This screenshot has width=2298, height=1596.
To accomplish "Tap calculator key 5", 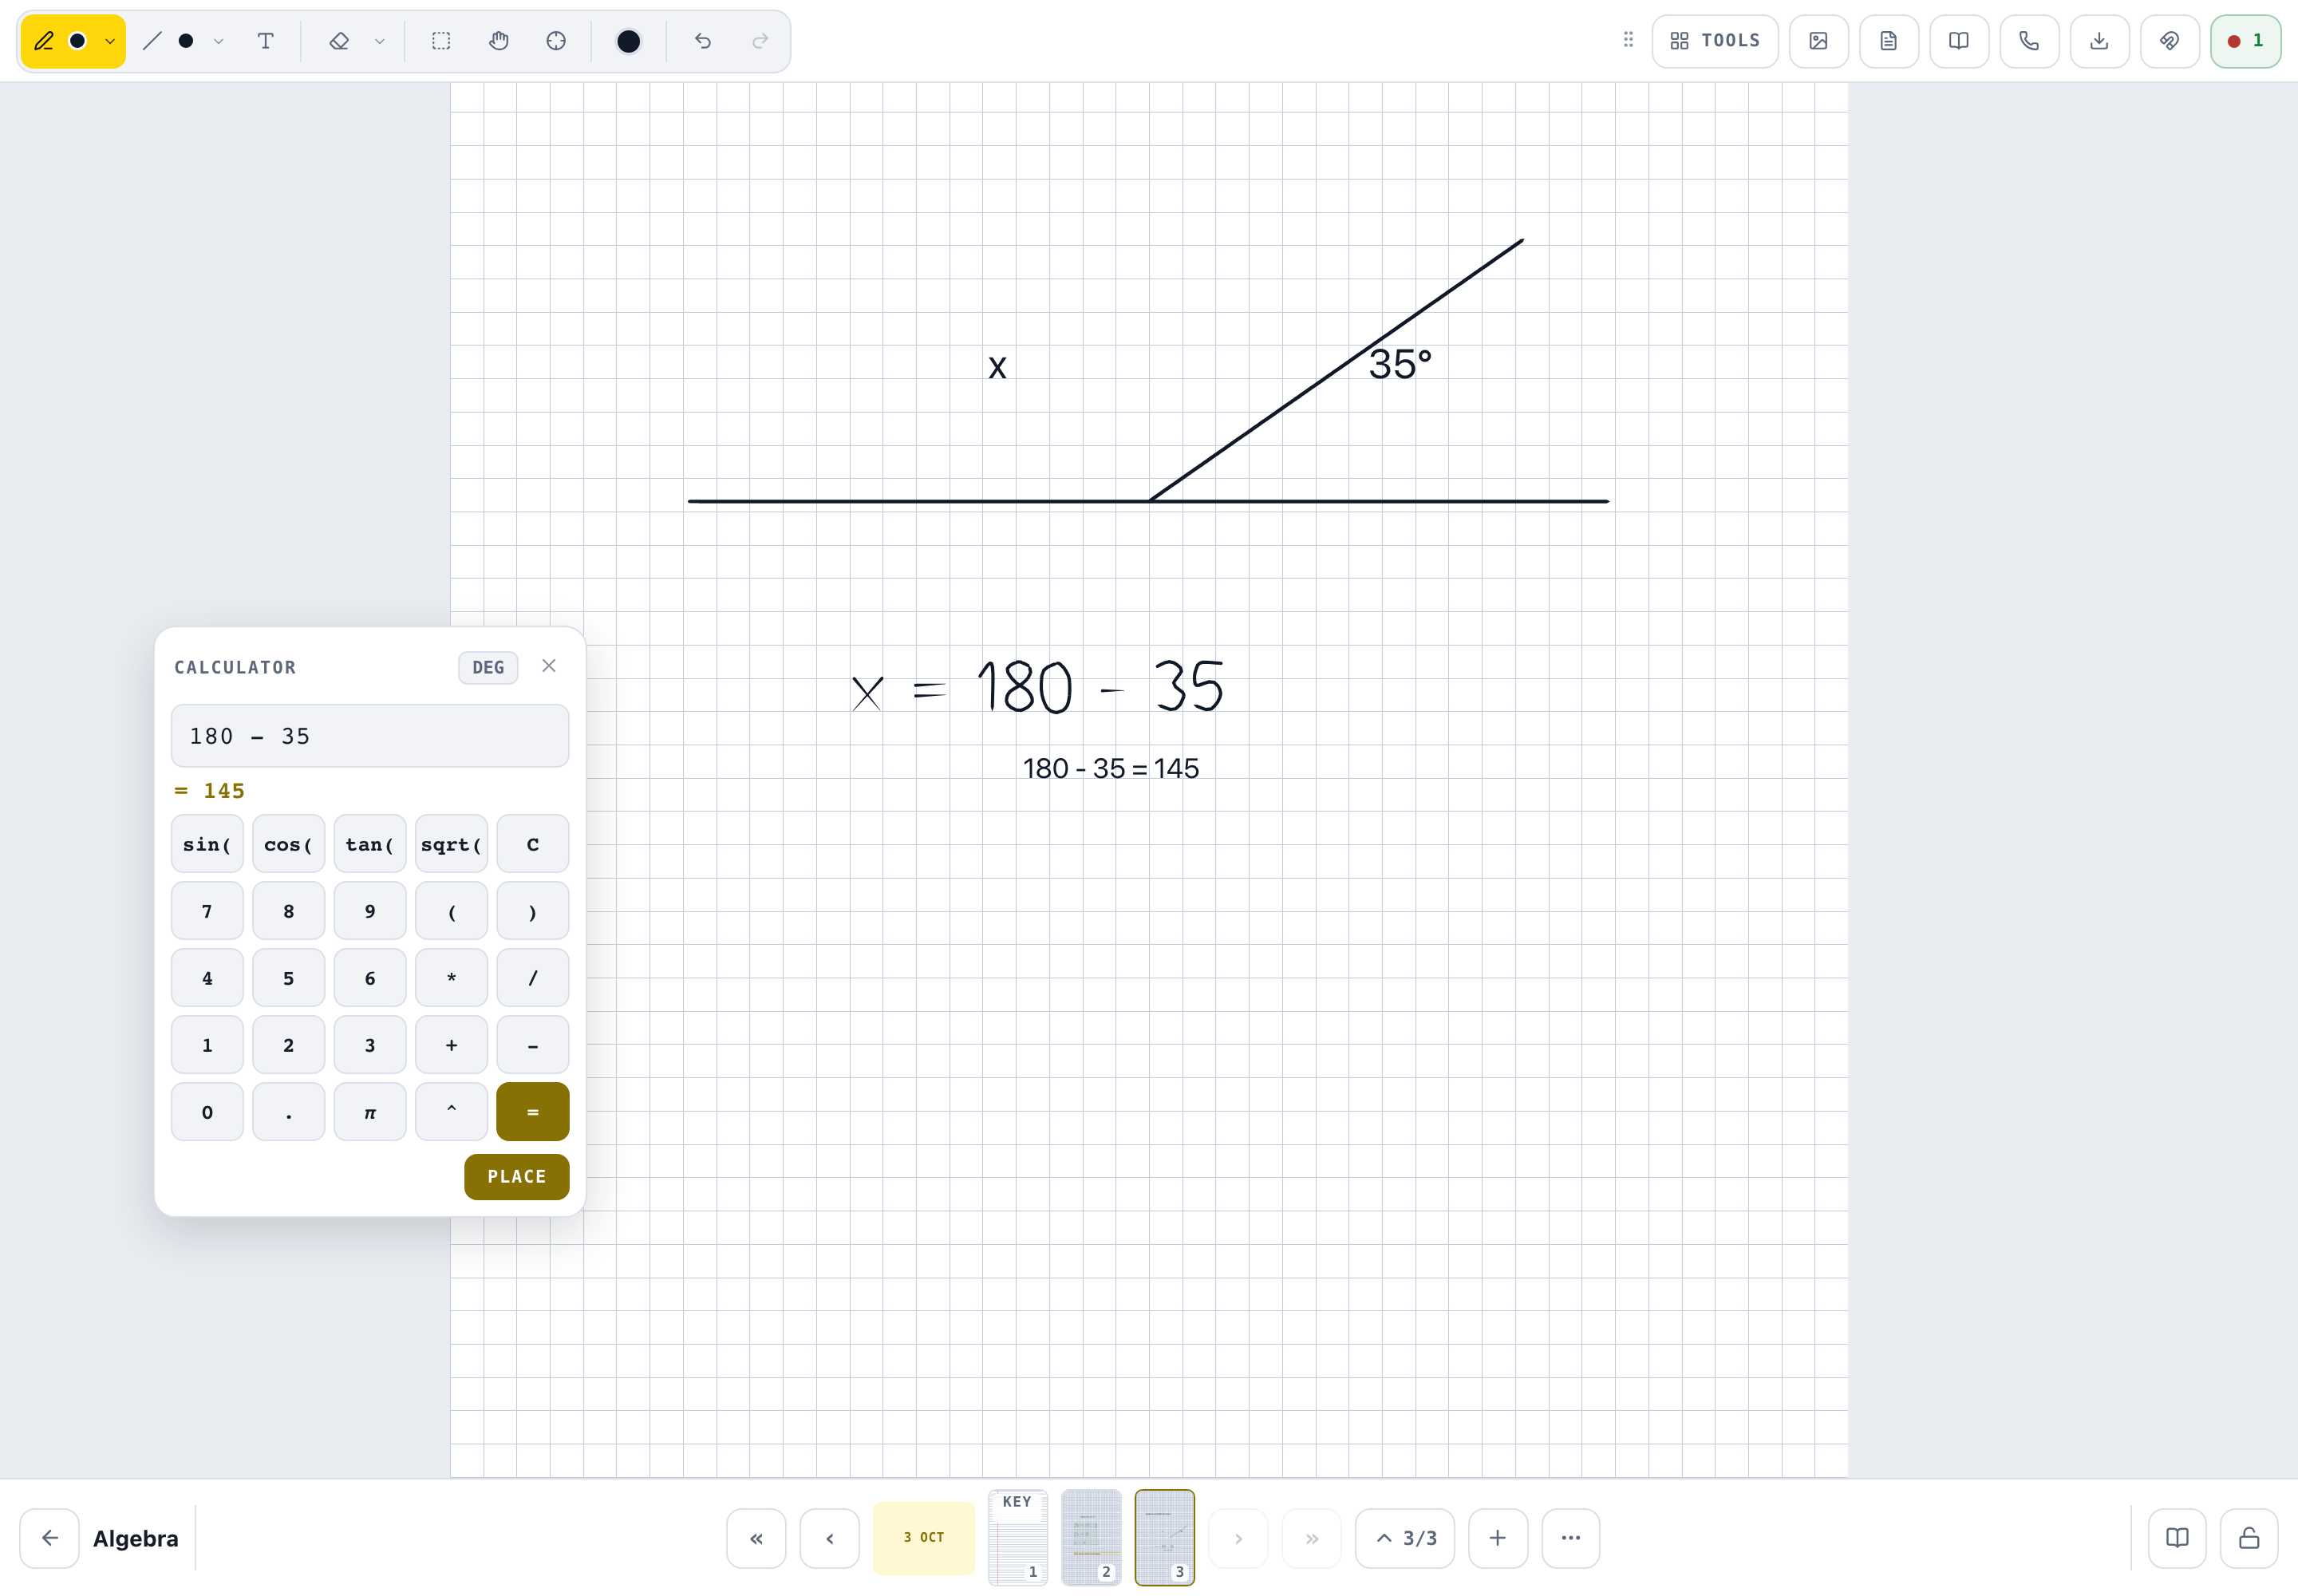I will point(288,978).
